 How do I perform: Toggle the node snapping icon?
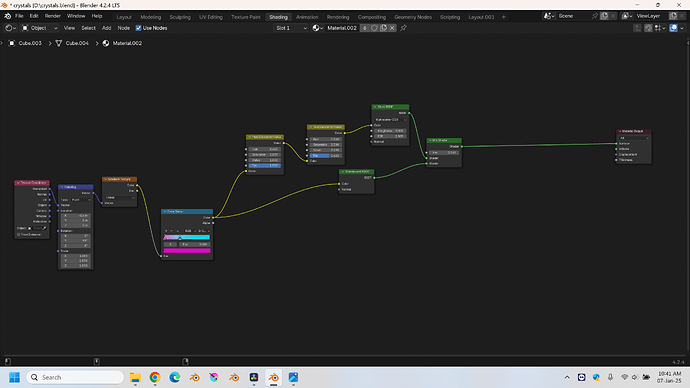pyautogui.click(x=648, y=28)
